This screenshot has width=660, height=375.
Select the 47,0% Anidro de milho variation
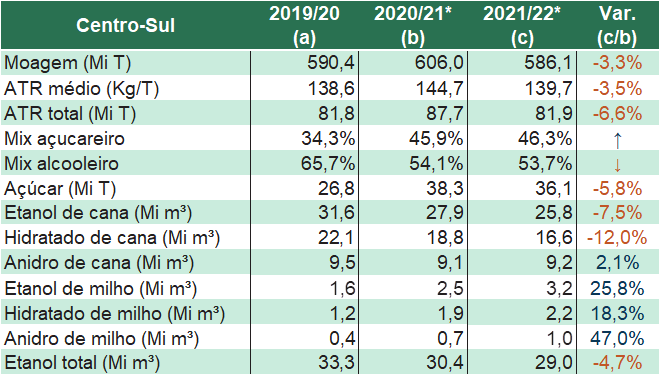click(x=617, y=338)
